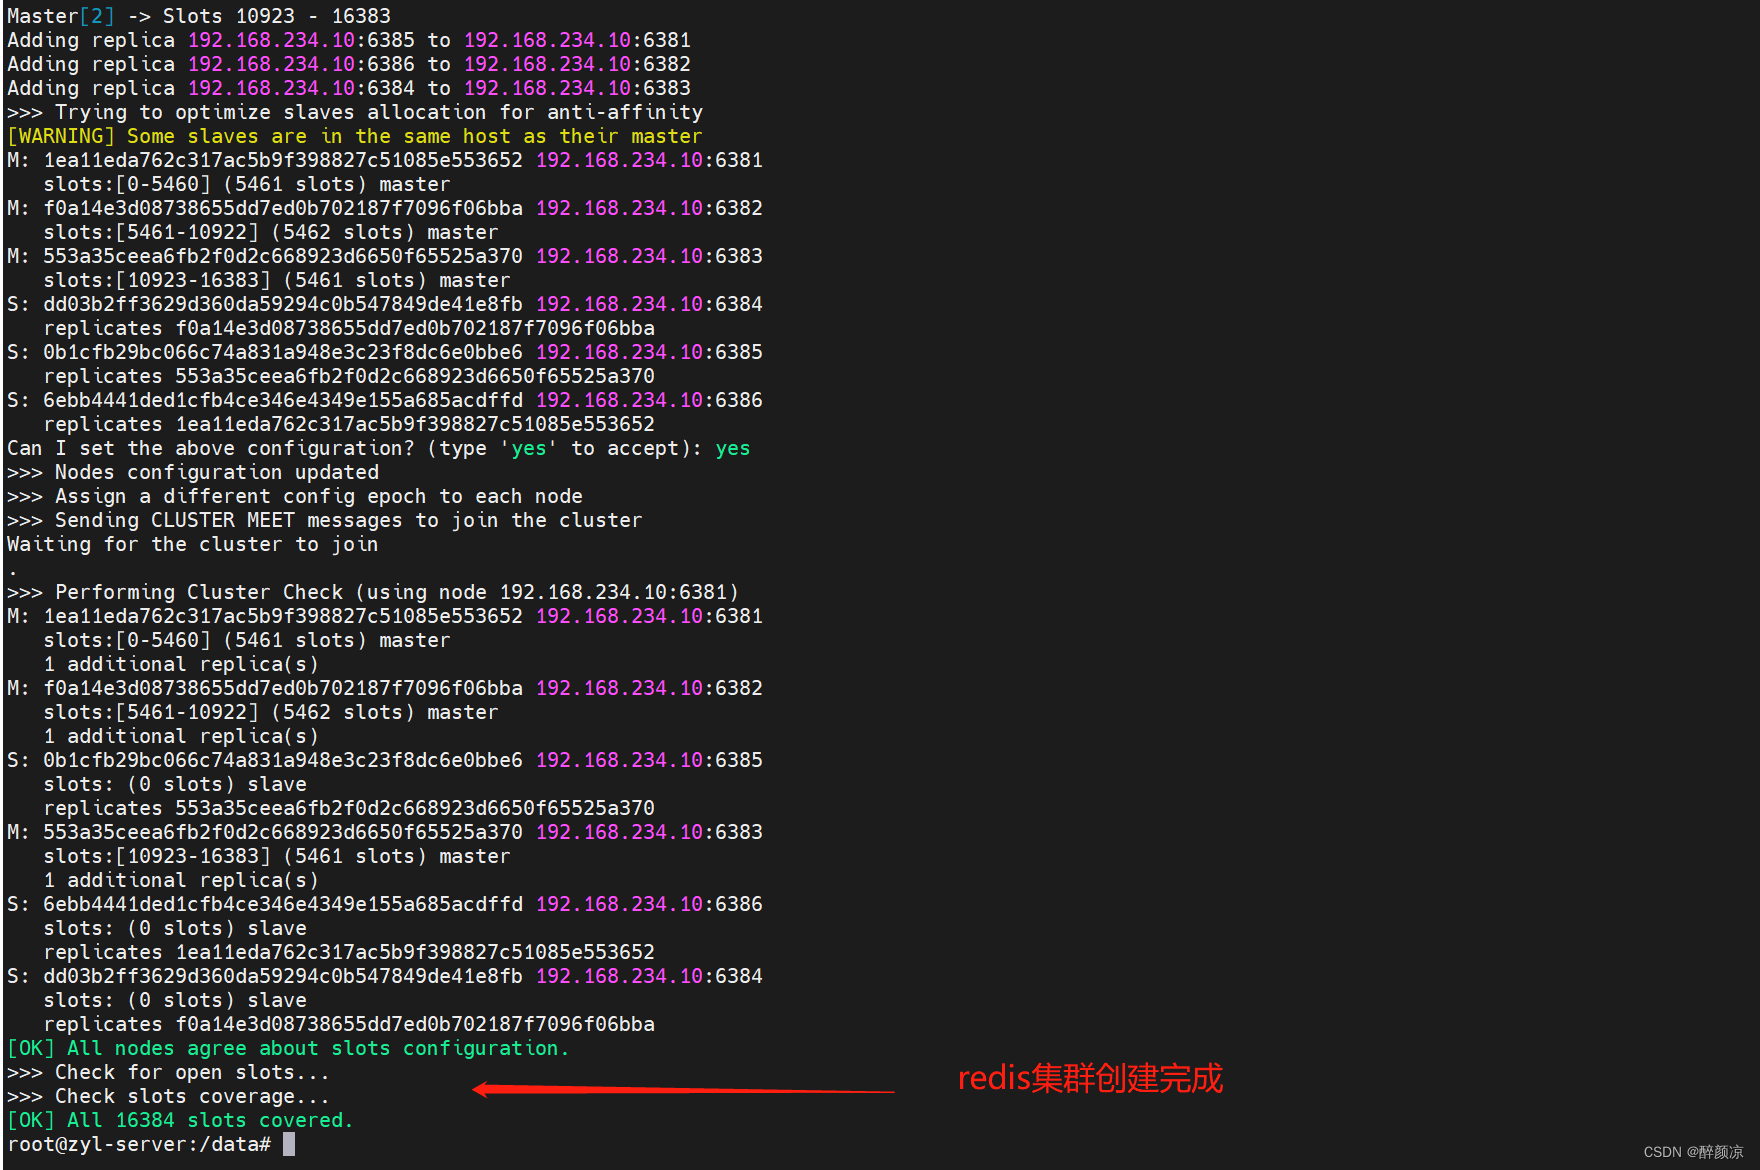This screenshot has width=1760, height=1170.
Task: Click the green 'yes' answer after the prompt
Action: click(x=733, y=448)
